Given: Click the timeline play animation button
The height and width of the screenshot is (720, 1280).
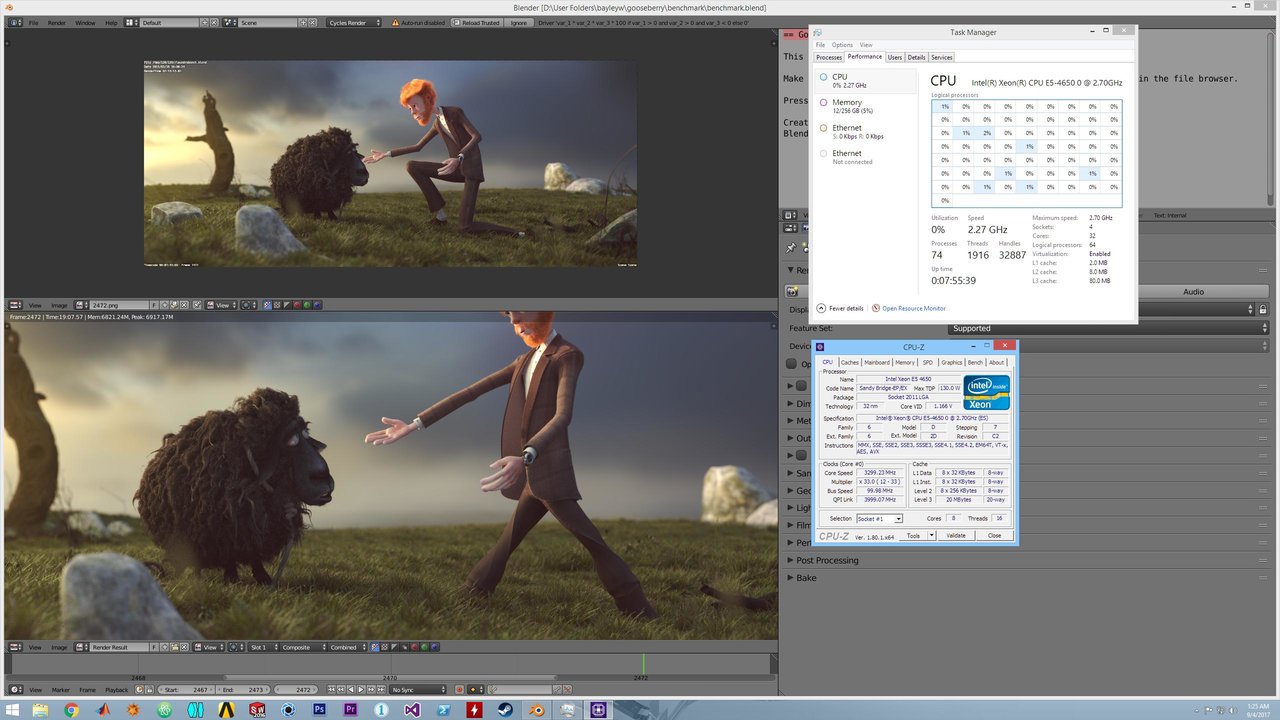Looking at the screenshot, I should pos(359,690).
